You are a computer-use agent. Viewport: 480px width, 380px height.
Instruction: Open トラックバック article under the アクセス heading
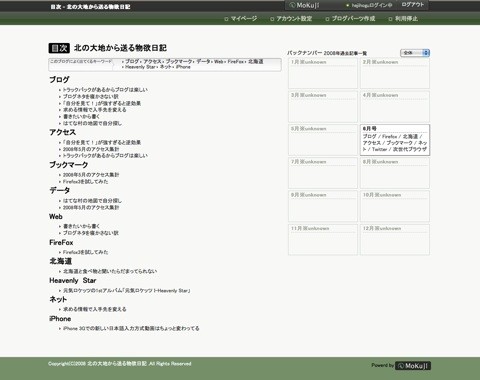(x=105, y=156)
